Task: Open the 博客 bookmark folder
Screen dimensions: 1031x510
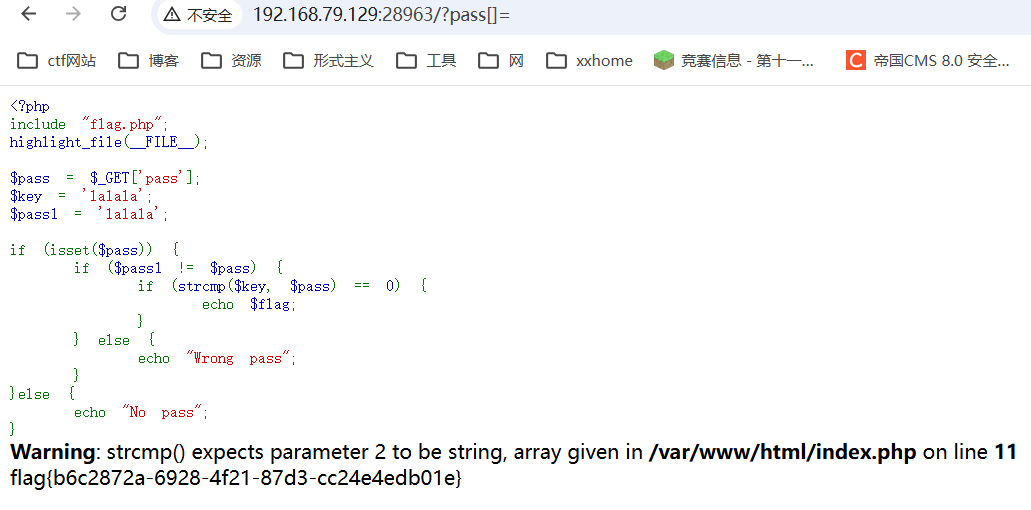Action: [149, 61]
